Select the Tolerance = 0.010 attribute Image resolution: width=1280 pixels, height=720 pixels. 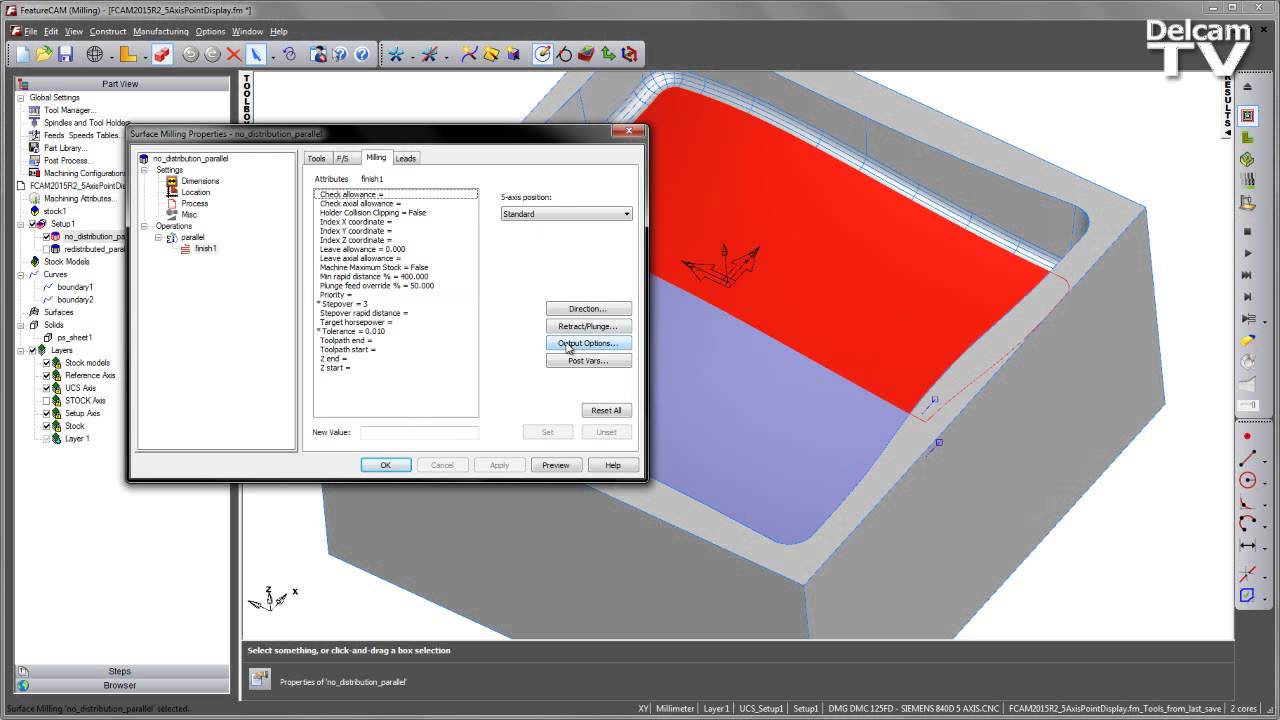coord(352,331)
